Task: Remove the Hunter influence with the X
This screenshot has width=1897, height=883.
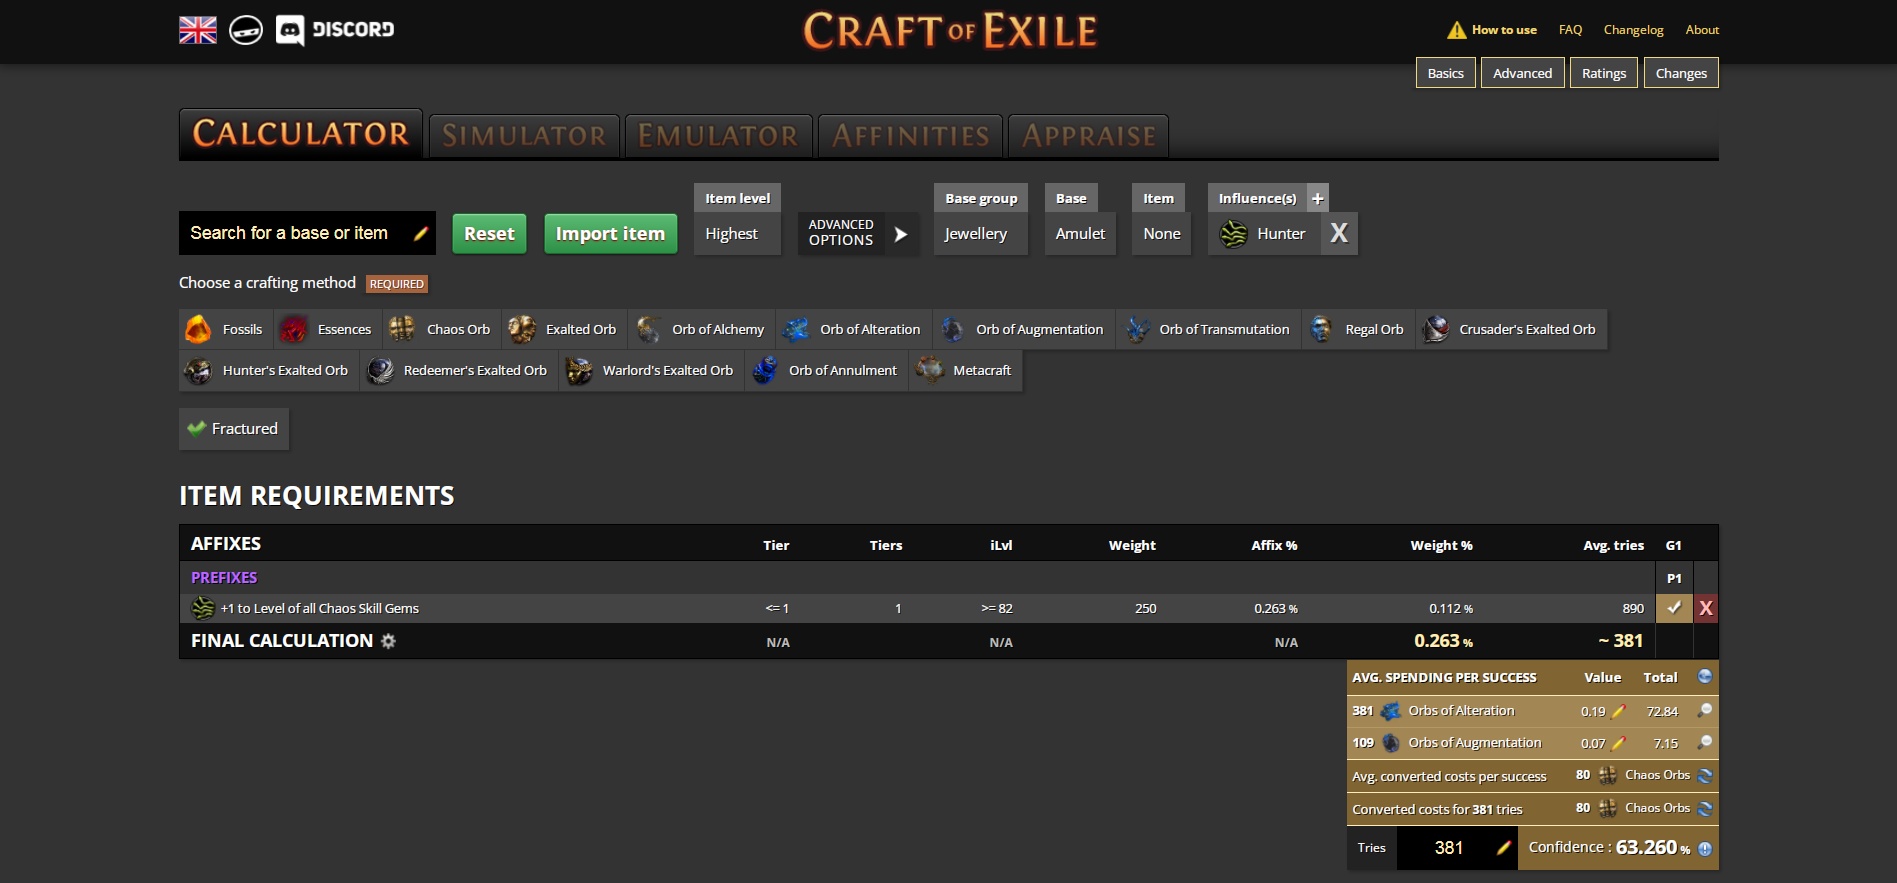Action: coord(1339,233)
